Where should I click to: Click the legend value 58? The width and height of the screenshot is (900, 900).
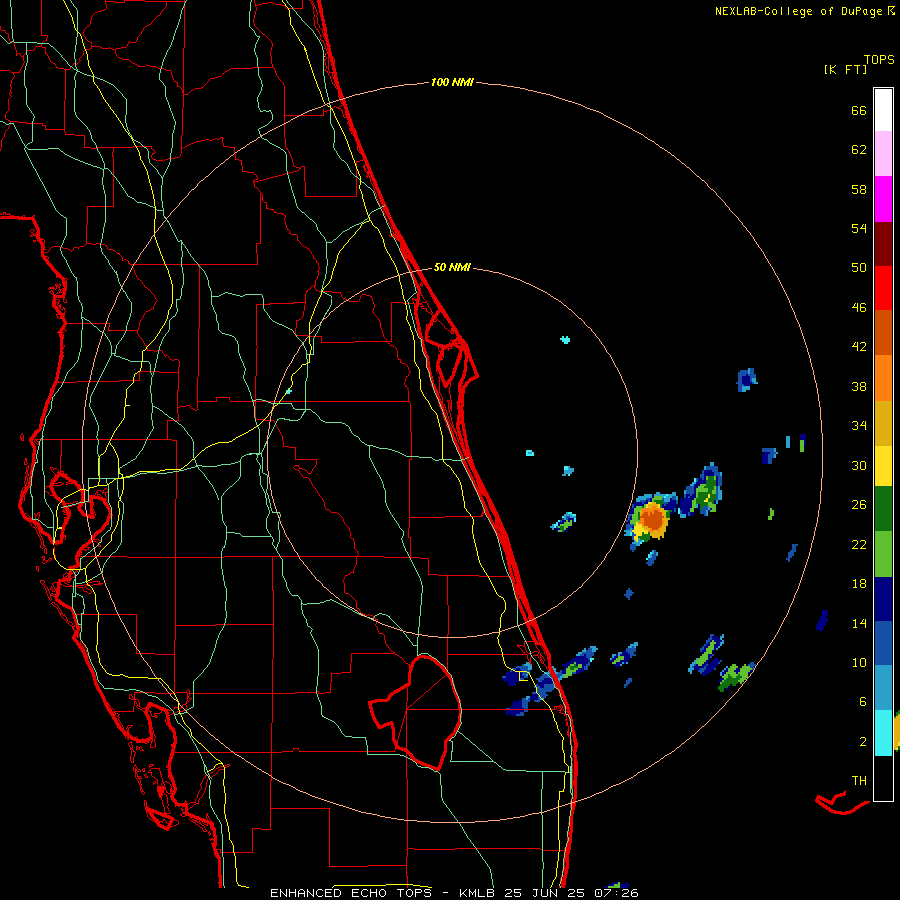coord(859,189)
